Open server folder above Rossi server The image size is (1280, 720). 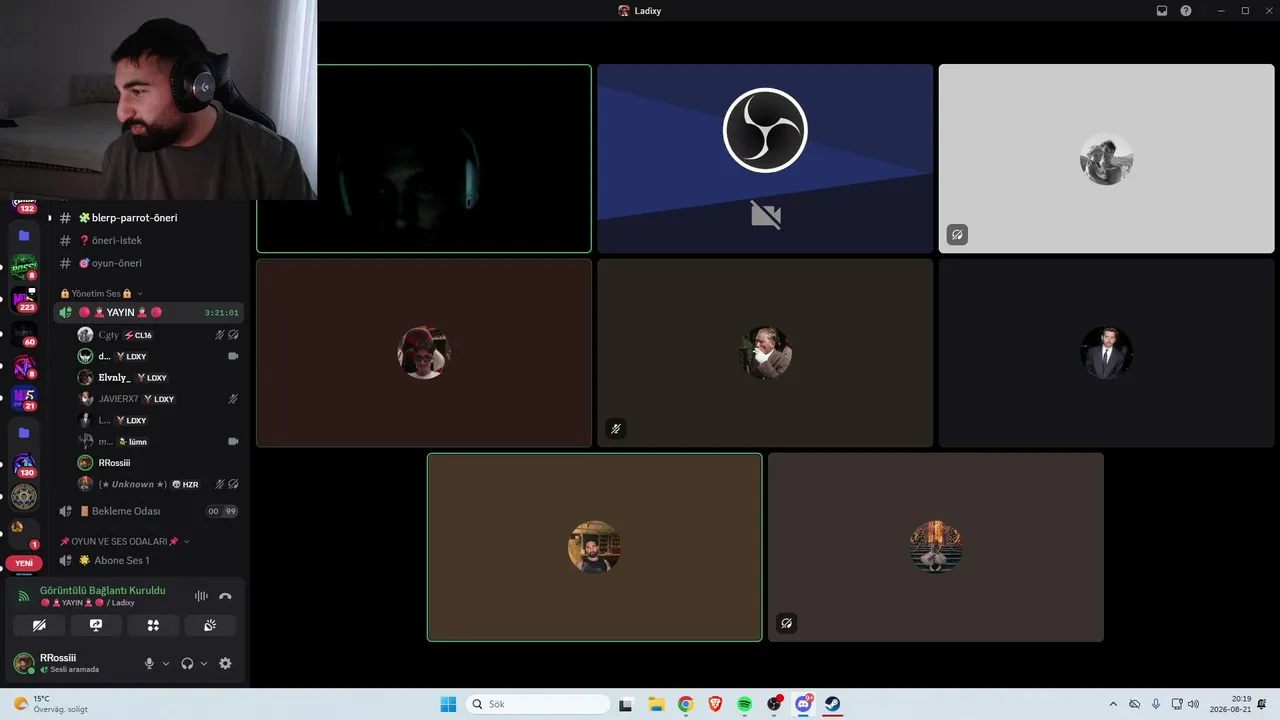click(24, 235)
